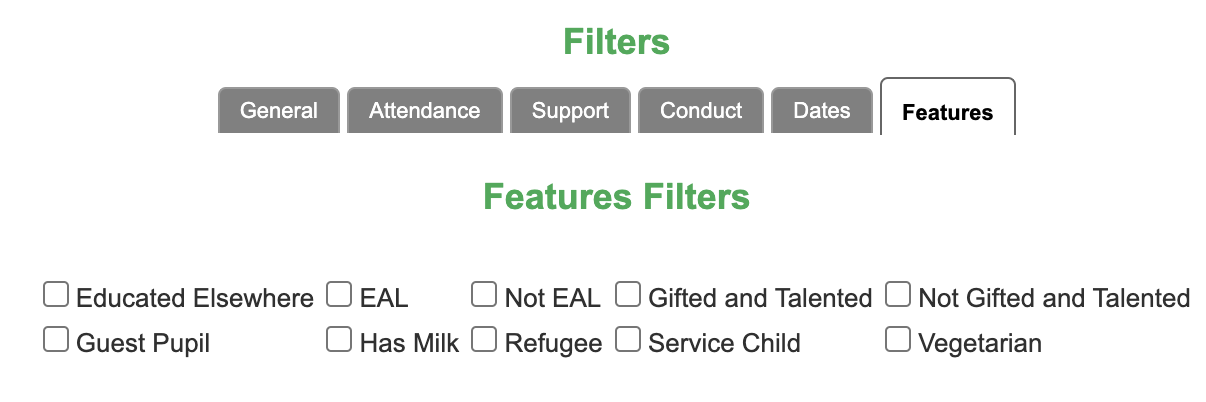Go to the Dates tab
Viewport: 1206px width, 402px height.
tap(822, 110)
